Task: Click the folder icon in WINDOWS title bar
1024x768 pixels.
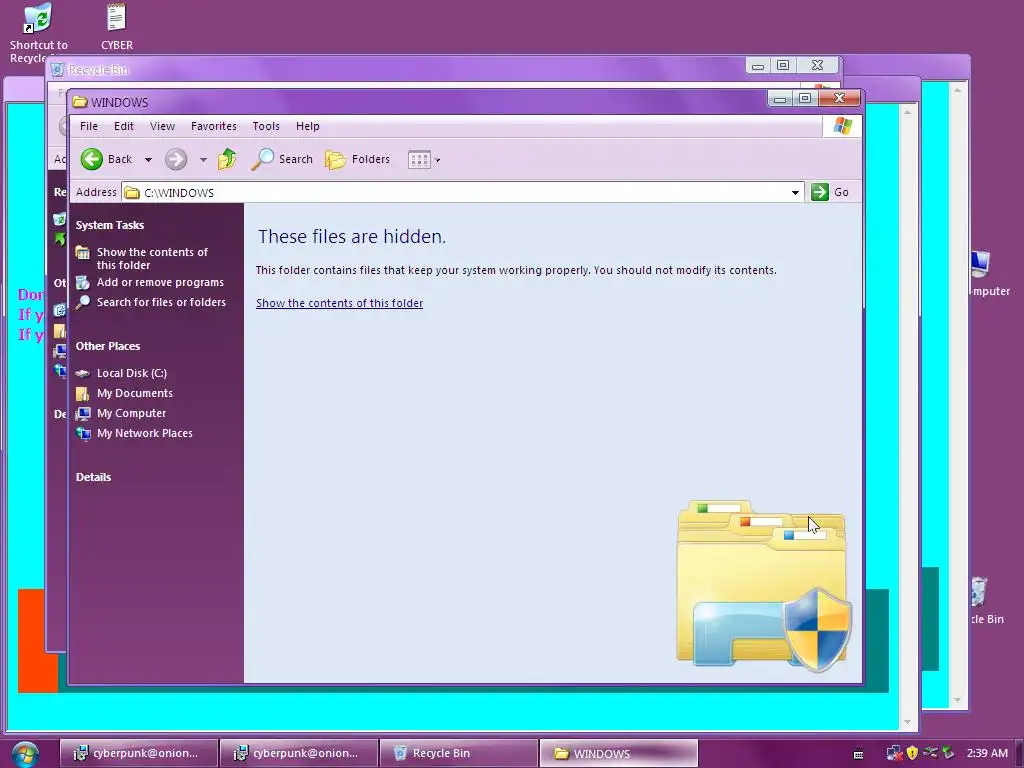Action: pyautogui.click(x=80, y=102)
